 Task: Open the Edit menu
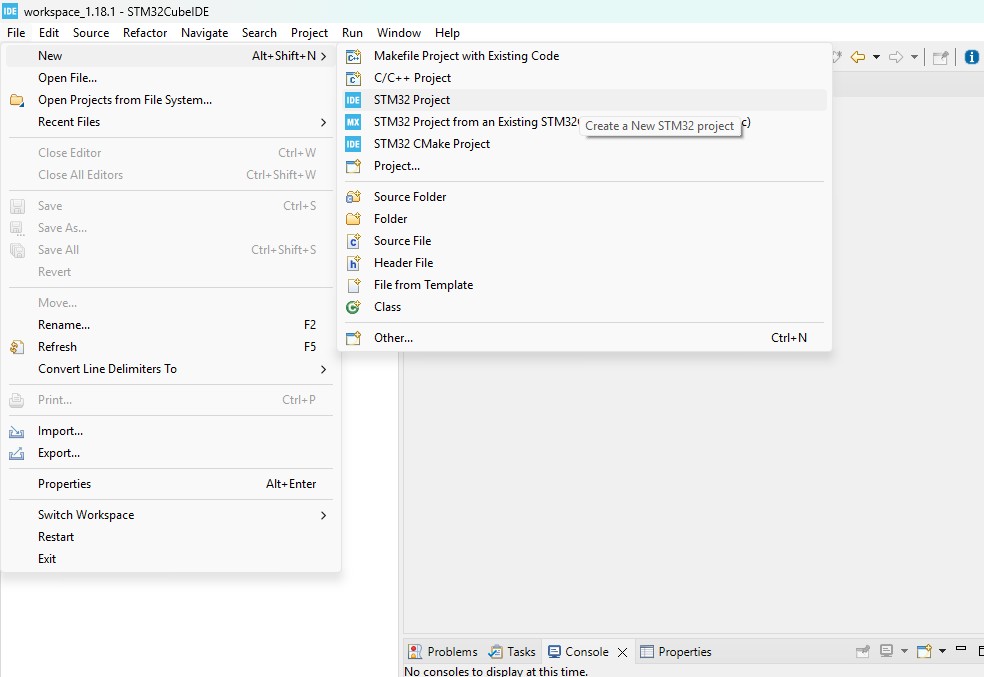pos(48,33)
